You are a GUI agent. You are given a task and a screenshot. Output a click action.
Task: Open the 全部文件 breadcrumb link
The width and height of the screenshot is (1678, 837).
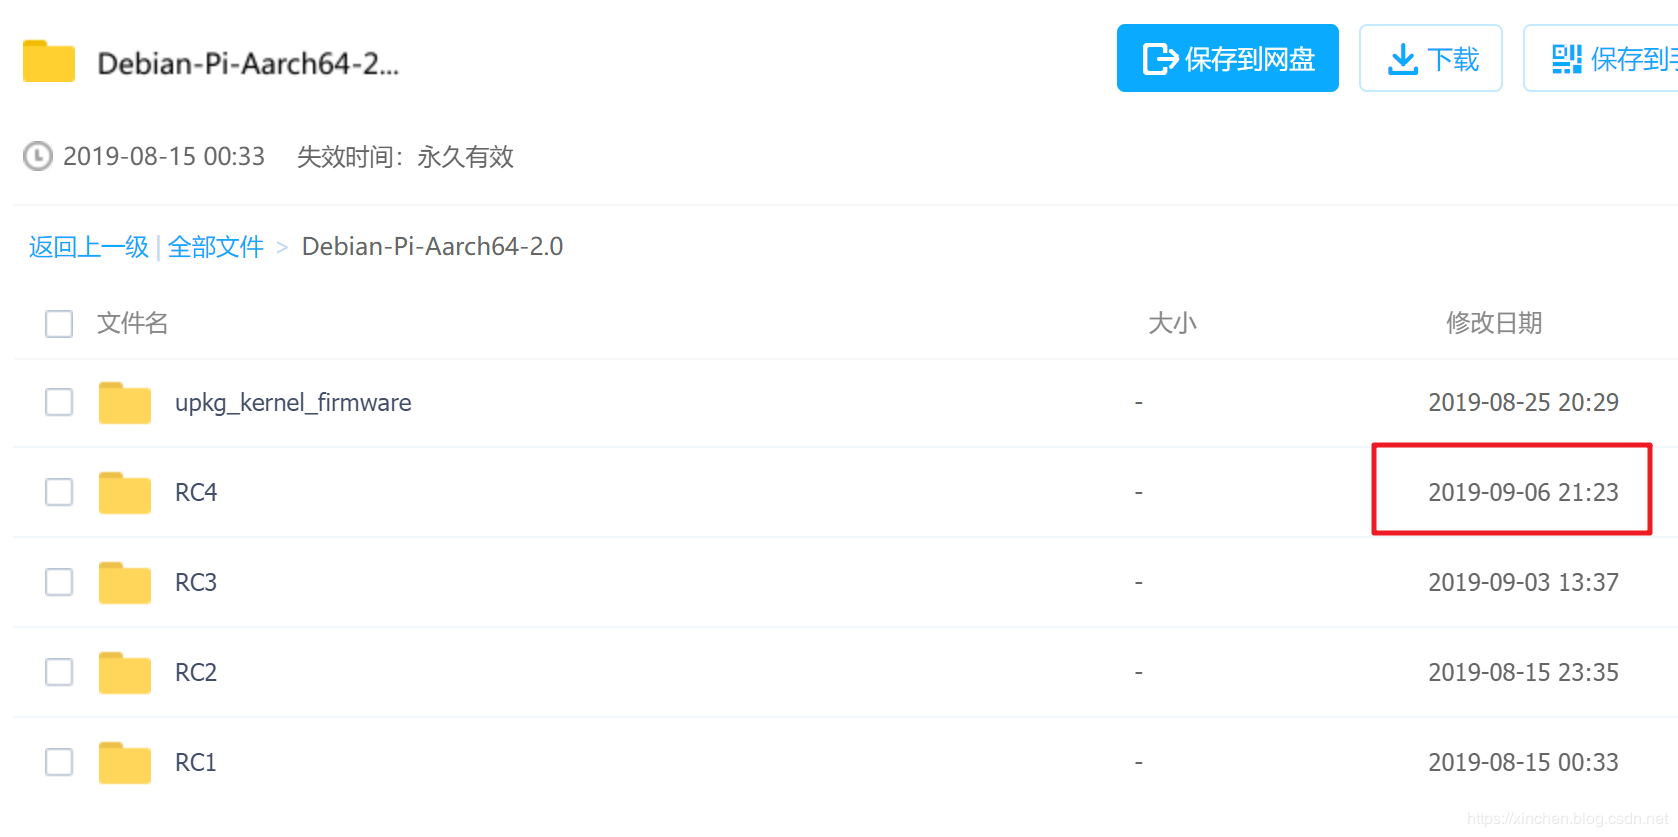click(215, 247)
